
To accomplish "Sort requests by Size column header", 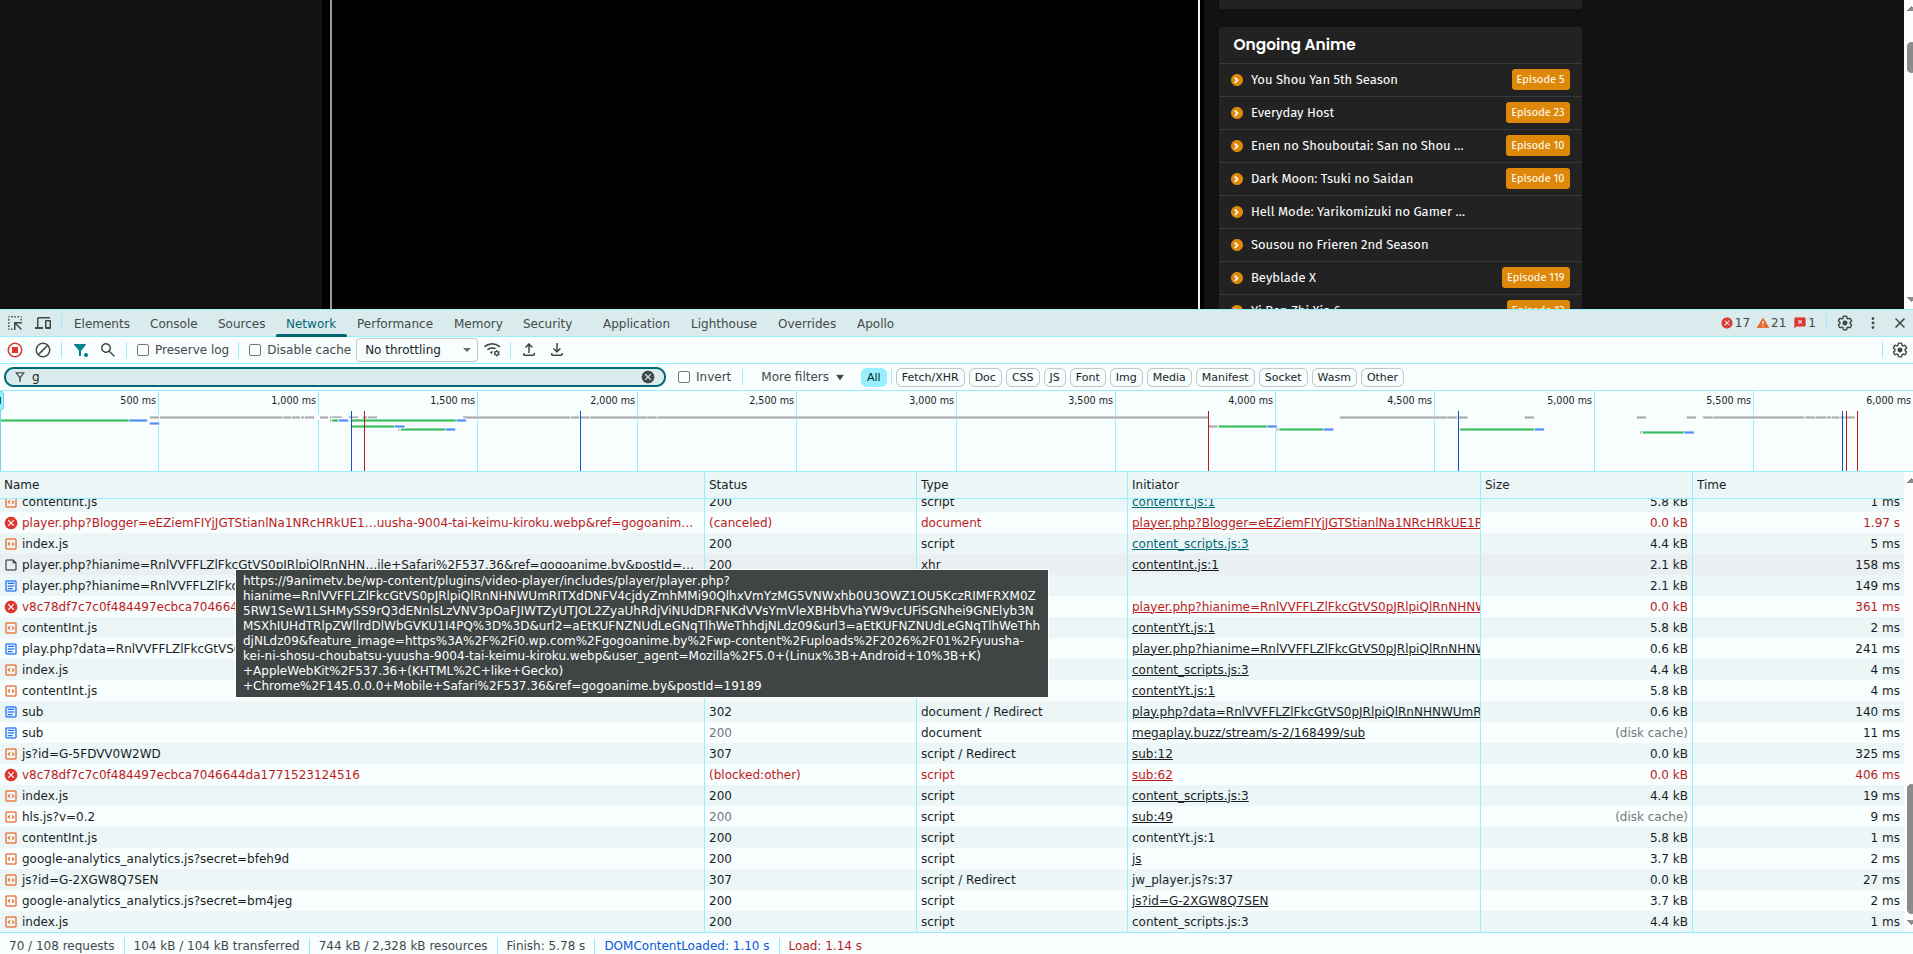I will point(1586,485).
